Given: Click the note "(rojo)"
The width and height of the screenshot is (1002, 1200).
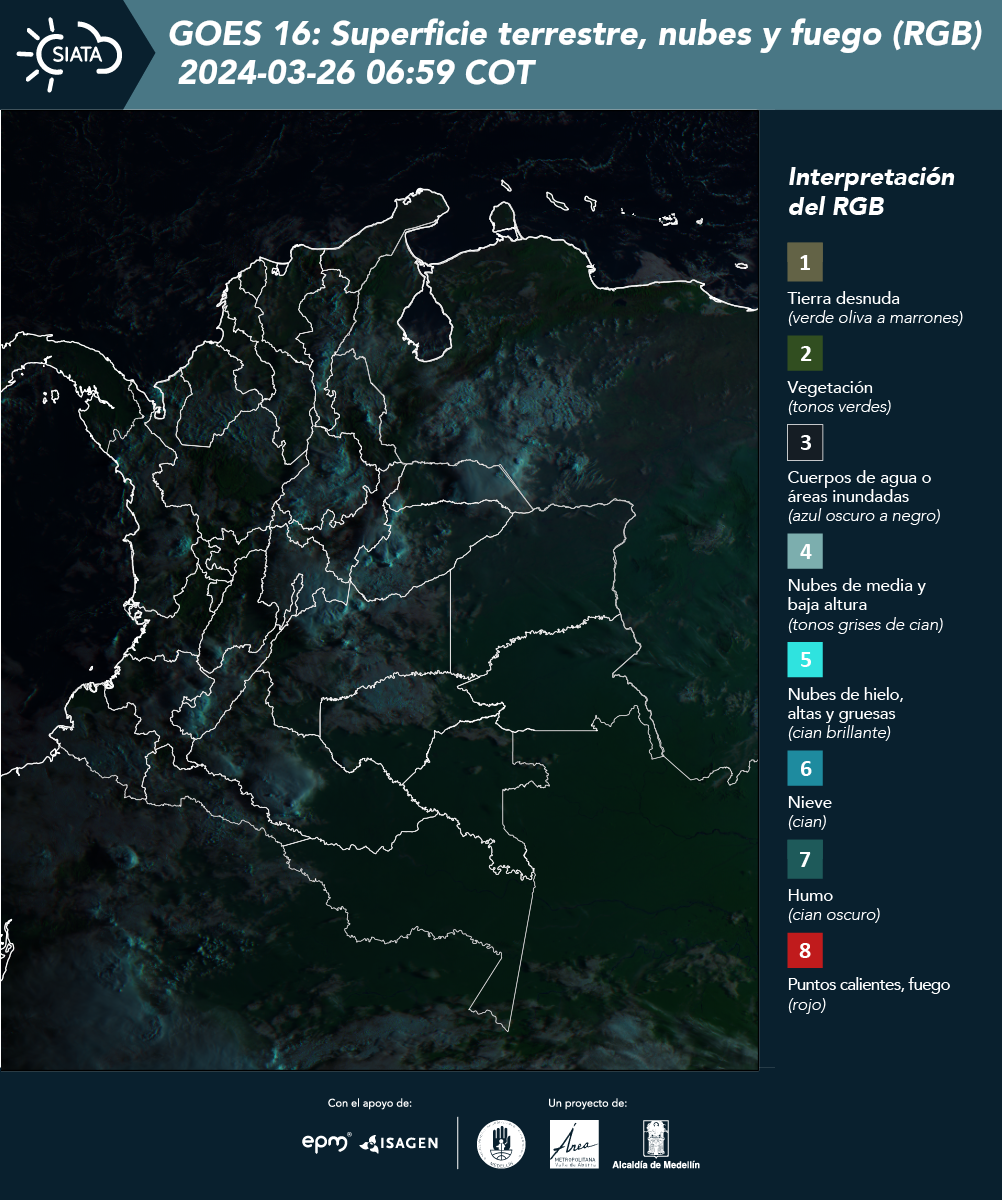Looking at the screenshot, I should (x=807, y=1005).
